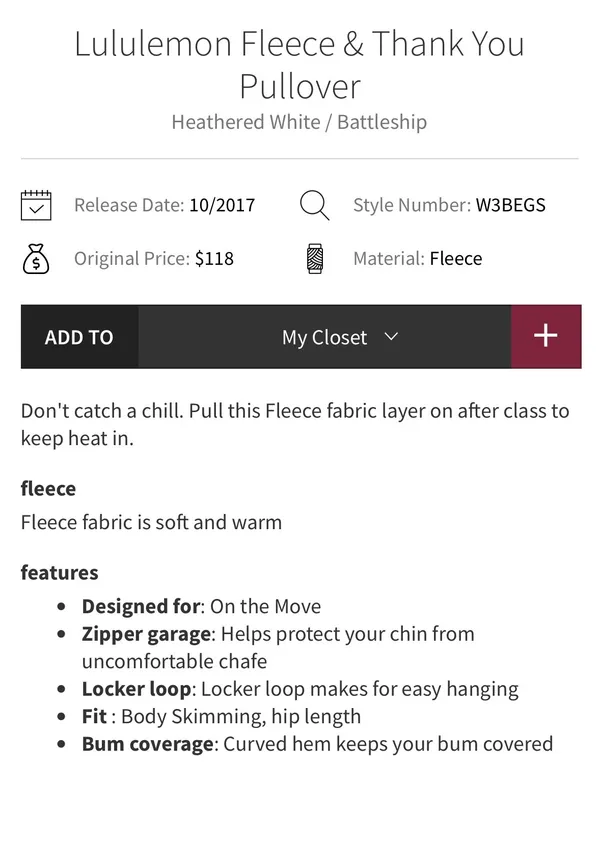600x847 pixels.
Task: Click the Heathered White / Battleship color subtitle
Action: click(x=299, y=122)
